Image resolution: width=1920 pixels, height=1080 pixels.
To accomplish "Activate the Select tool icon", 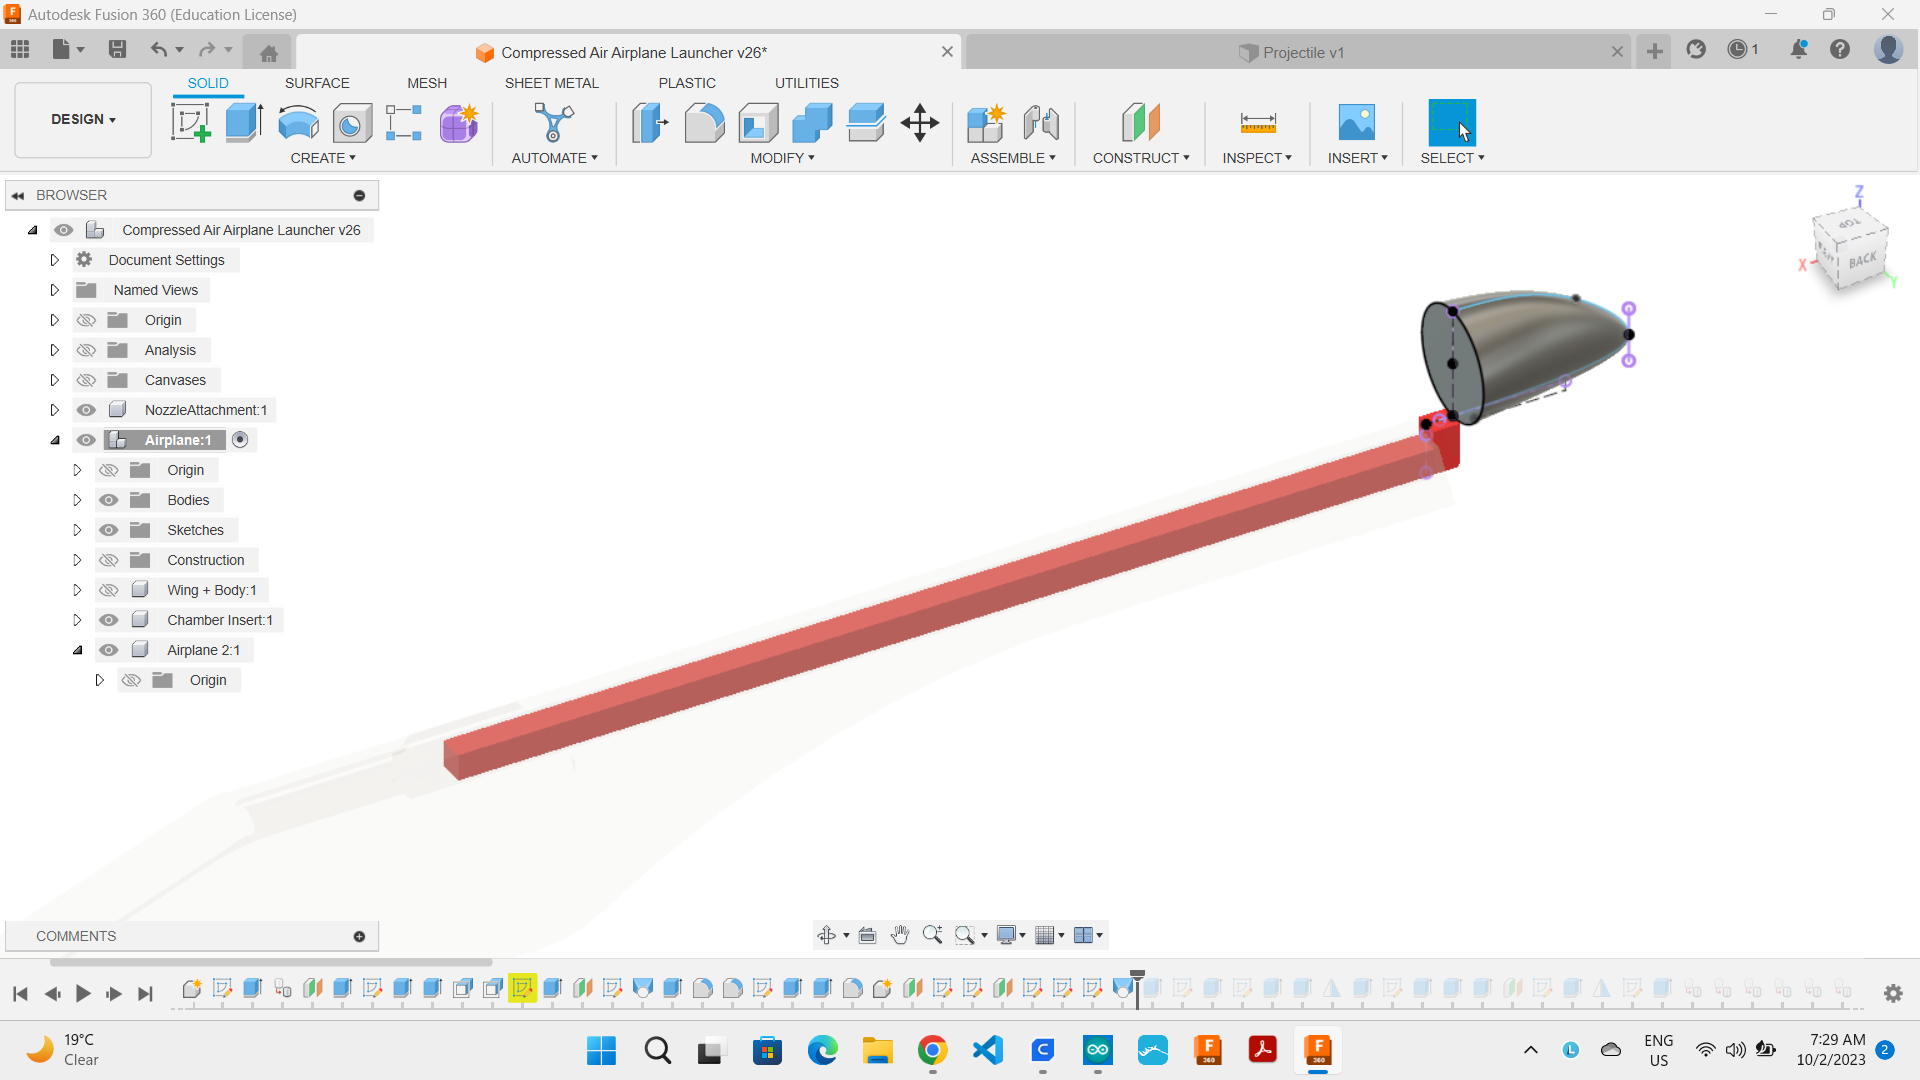I will pos(1452,123).
